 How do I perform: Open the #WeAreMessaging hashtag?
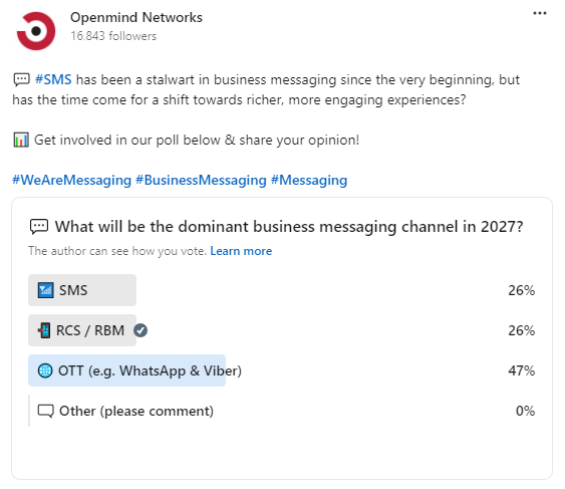[72, 180]
